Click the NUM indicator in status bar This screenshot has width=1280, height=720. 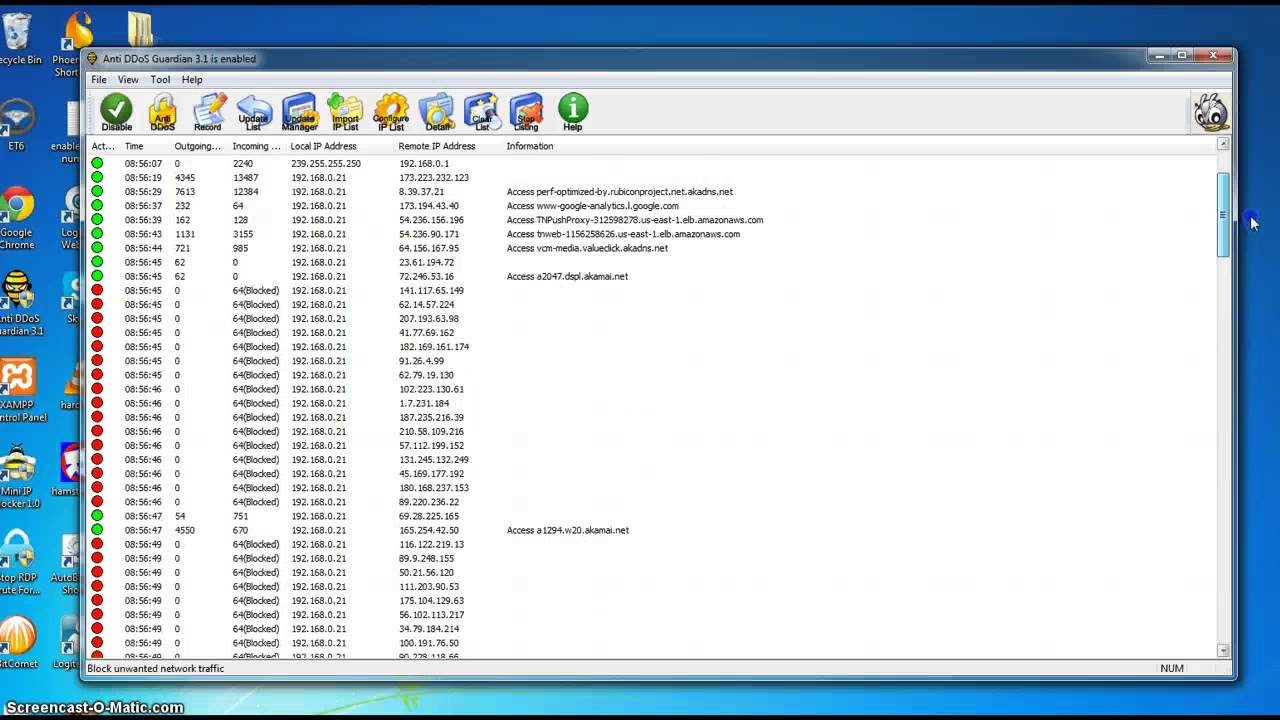click(x=1171, y=668)
